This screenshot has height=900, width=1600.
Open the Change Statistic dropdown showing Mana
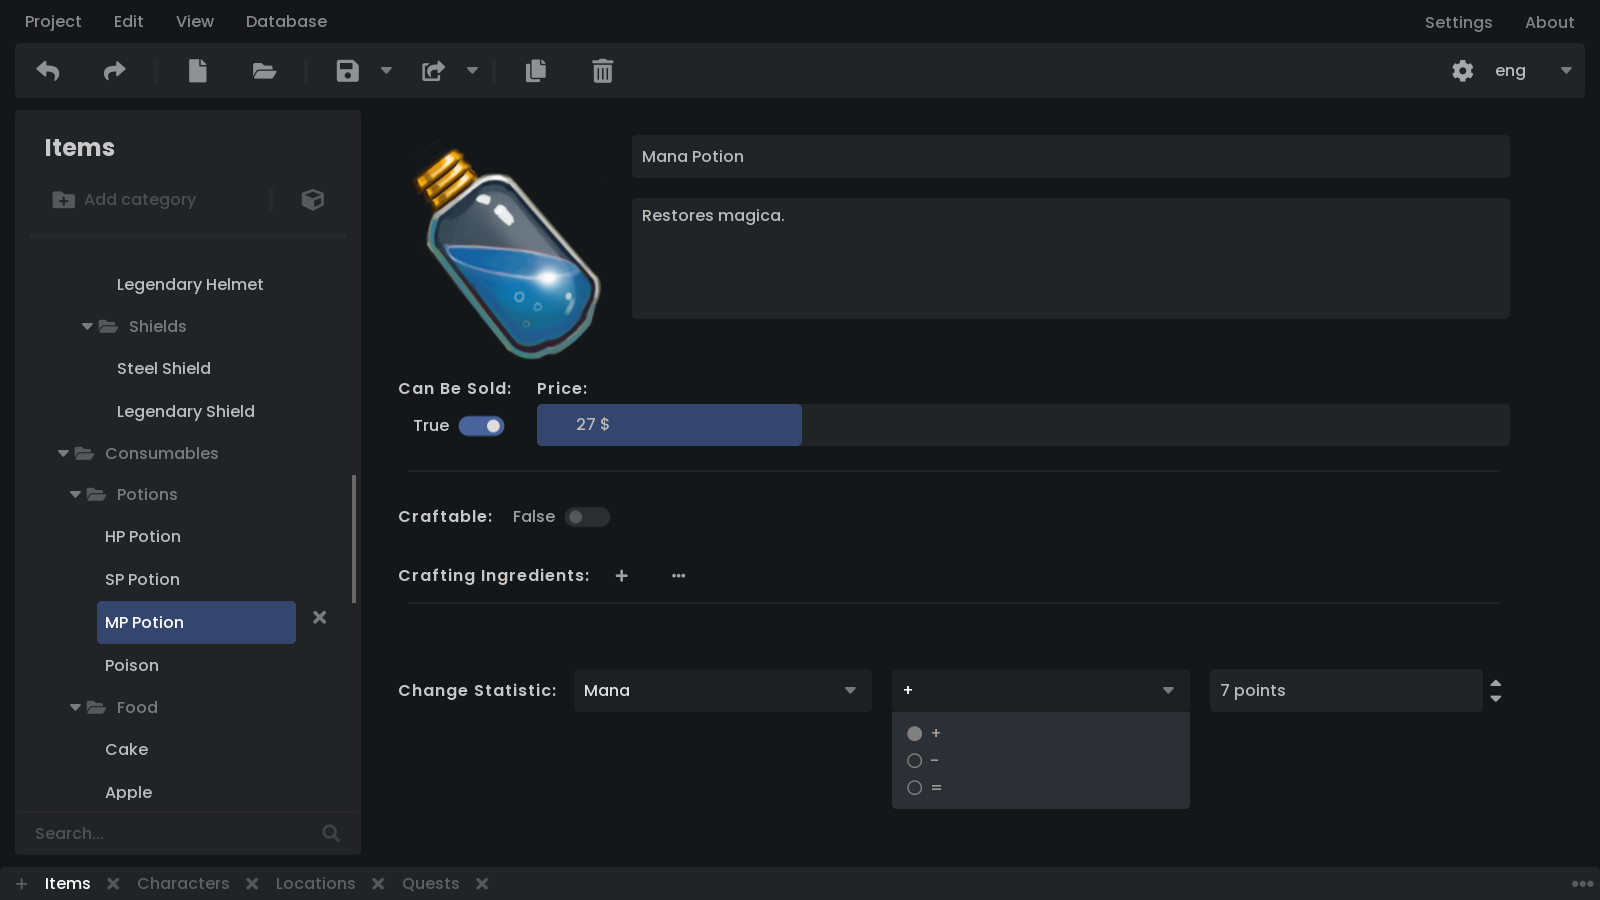pyautogui.click(x=722, y=690)
